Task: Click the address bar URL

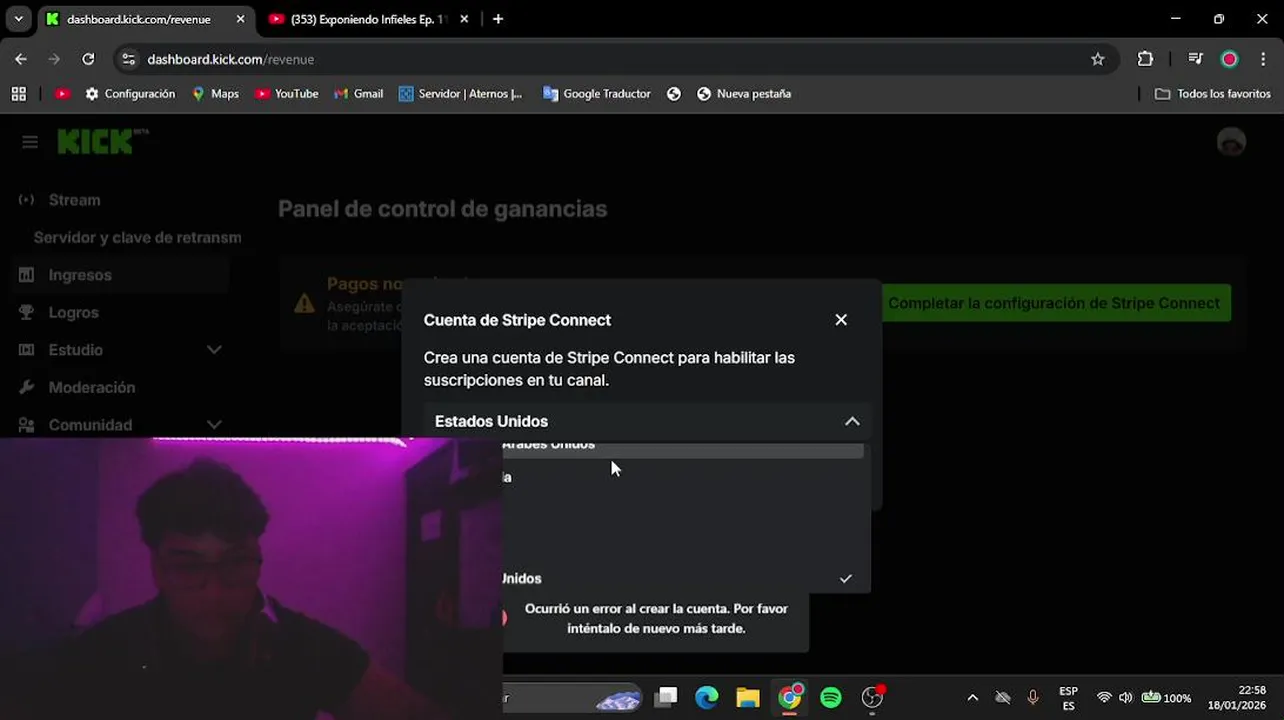Action: pos(231,59)
